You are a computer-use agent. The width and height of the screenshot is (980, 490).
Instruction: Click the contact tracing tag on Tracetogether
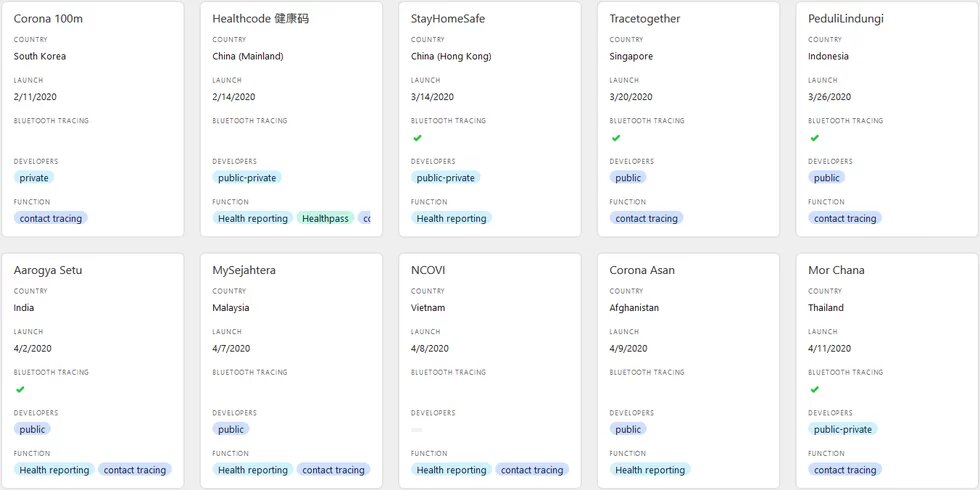646,218
